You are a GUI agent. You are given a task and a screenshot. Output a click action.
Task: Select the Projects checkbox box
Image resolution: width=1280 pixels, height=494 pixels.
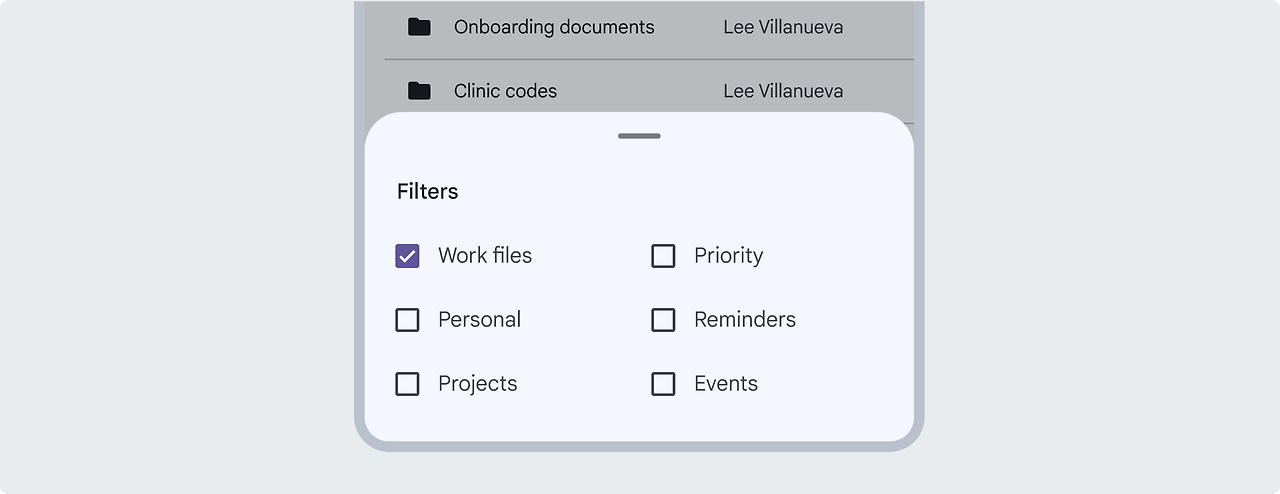tap(407, 384)
